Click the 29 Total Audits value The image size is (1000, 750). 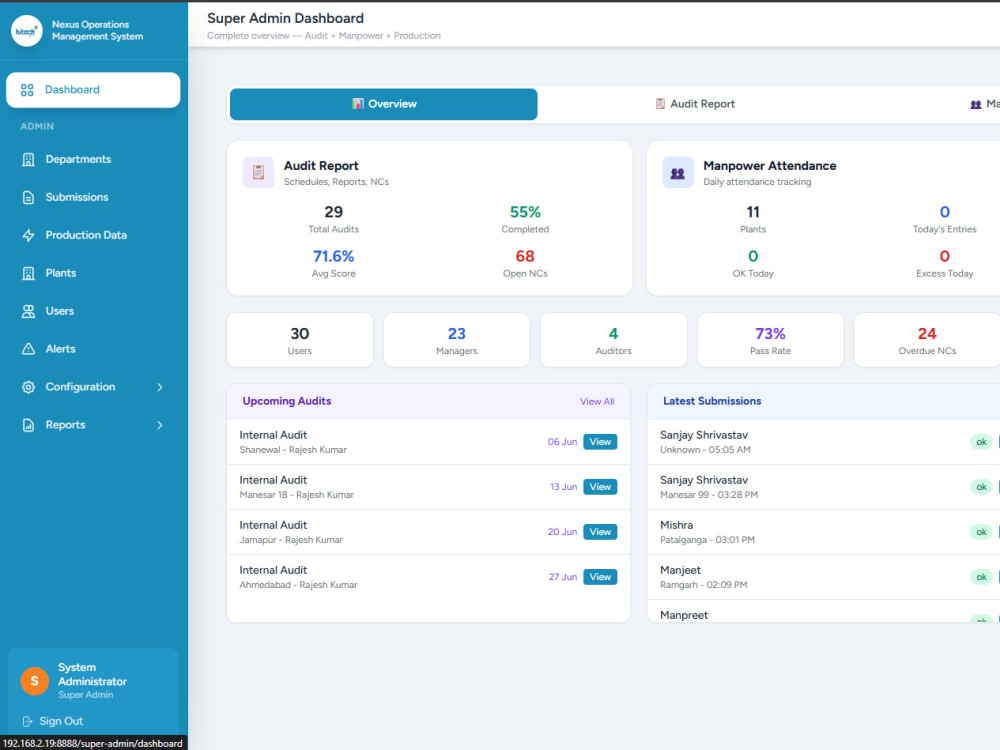334,212
